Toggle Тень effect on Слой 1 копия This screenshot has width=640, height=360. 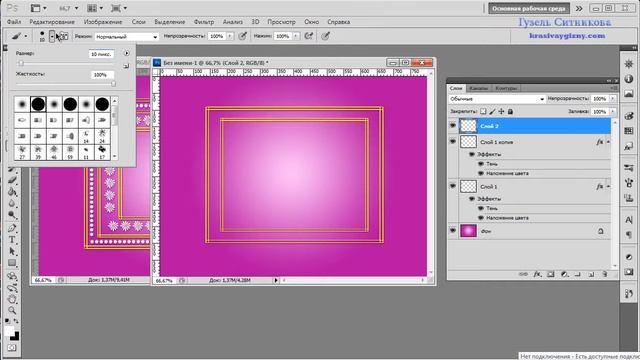[x=480, y=164]
